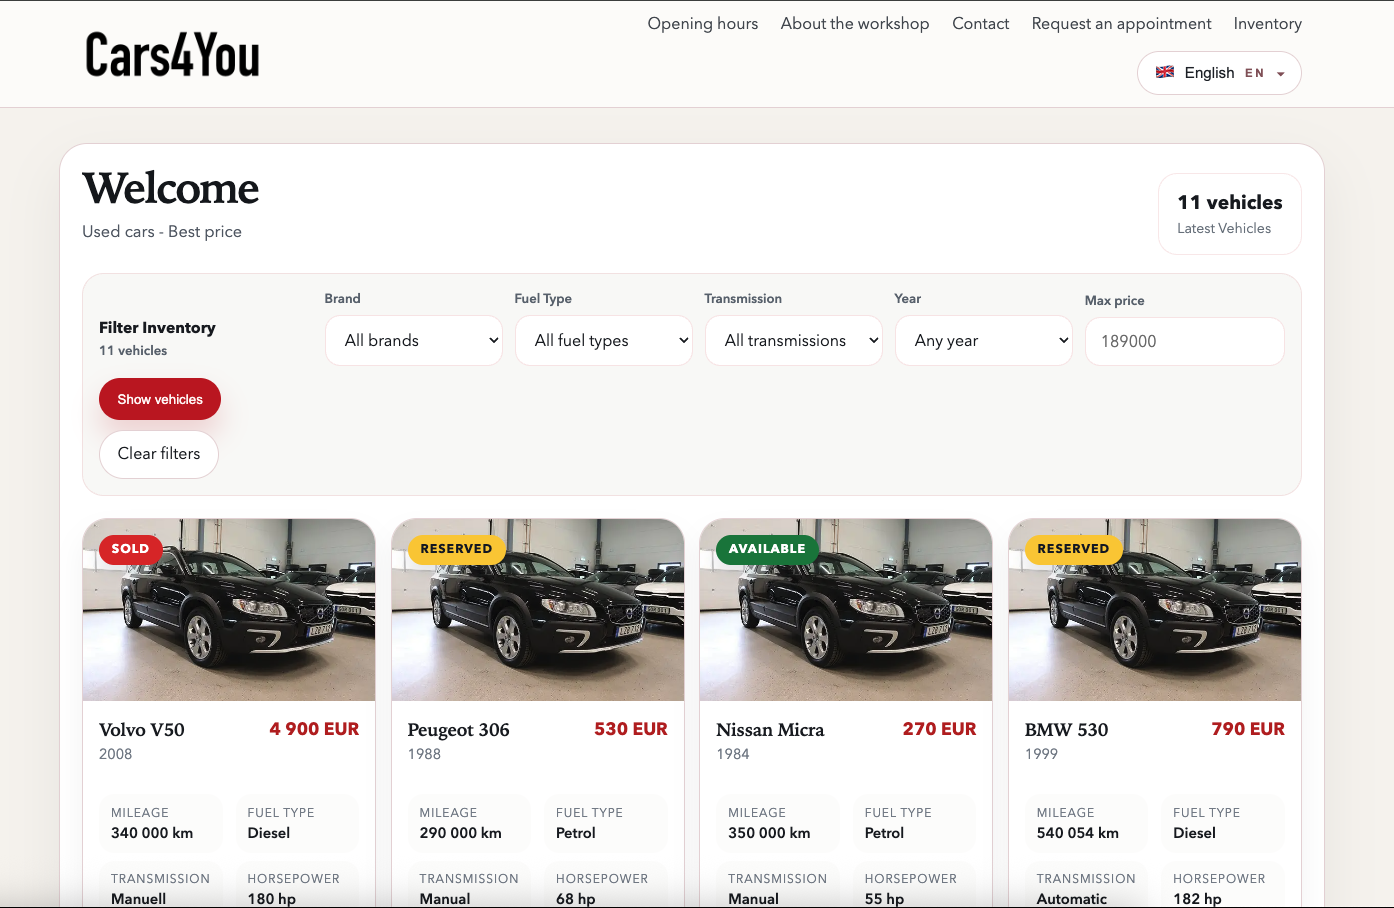The height and width of the screenshot is (908, 1394).
Task: Open the Nissan Micra listing title
Action: click(x=770, y=730)
